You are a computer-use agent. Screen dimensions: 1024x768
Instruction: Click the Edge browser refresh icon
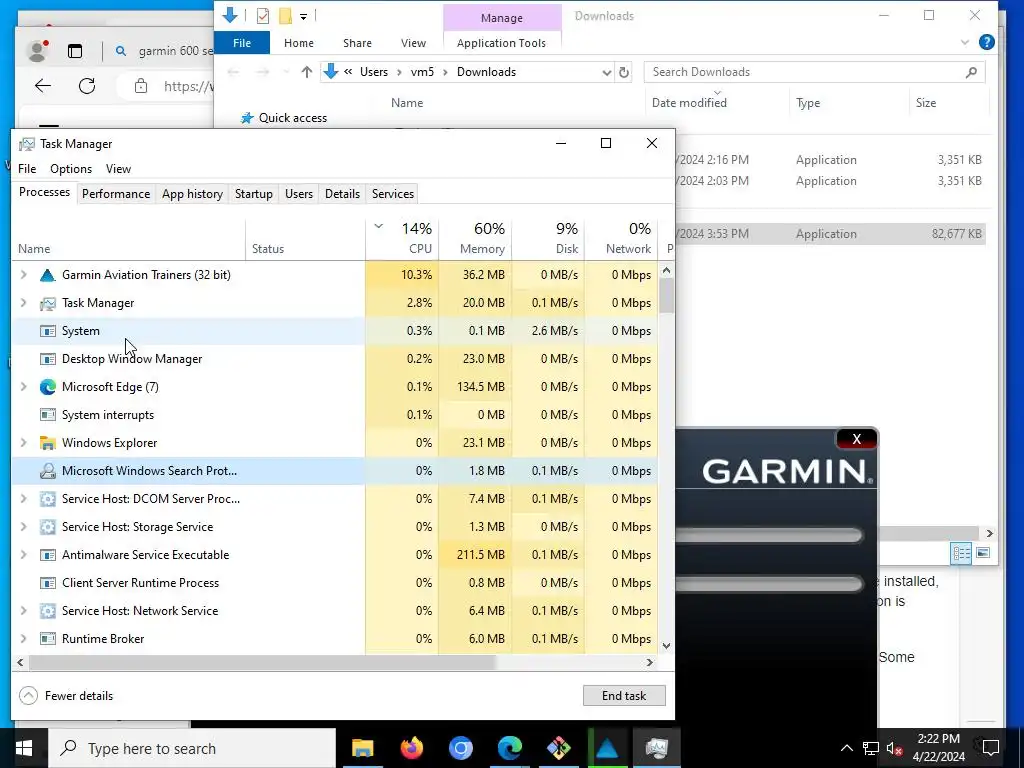pyautogui.click(x=87, y=86)
